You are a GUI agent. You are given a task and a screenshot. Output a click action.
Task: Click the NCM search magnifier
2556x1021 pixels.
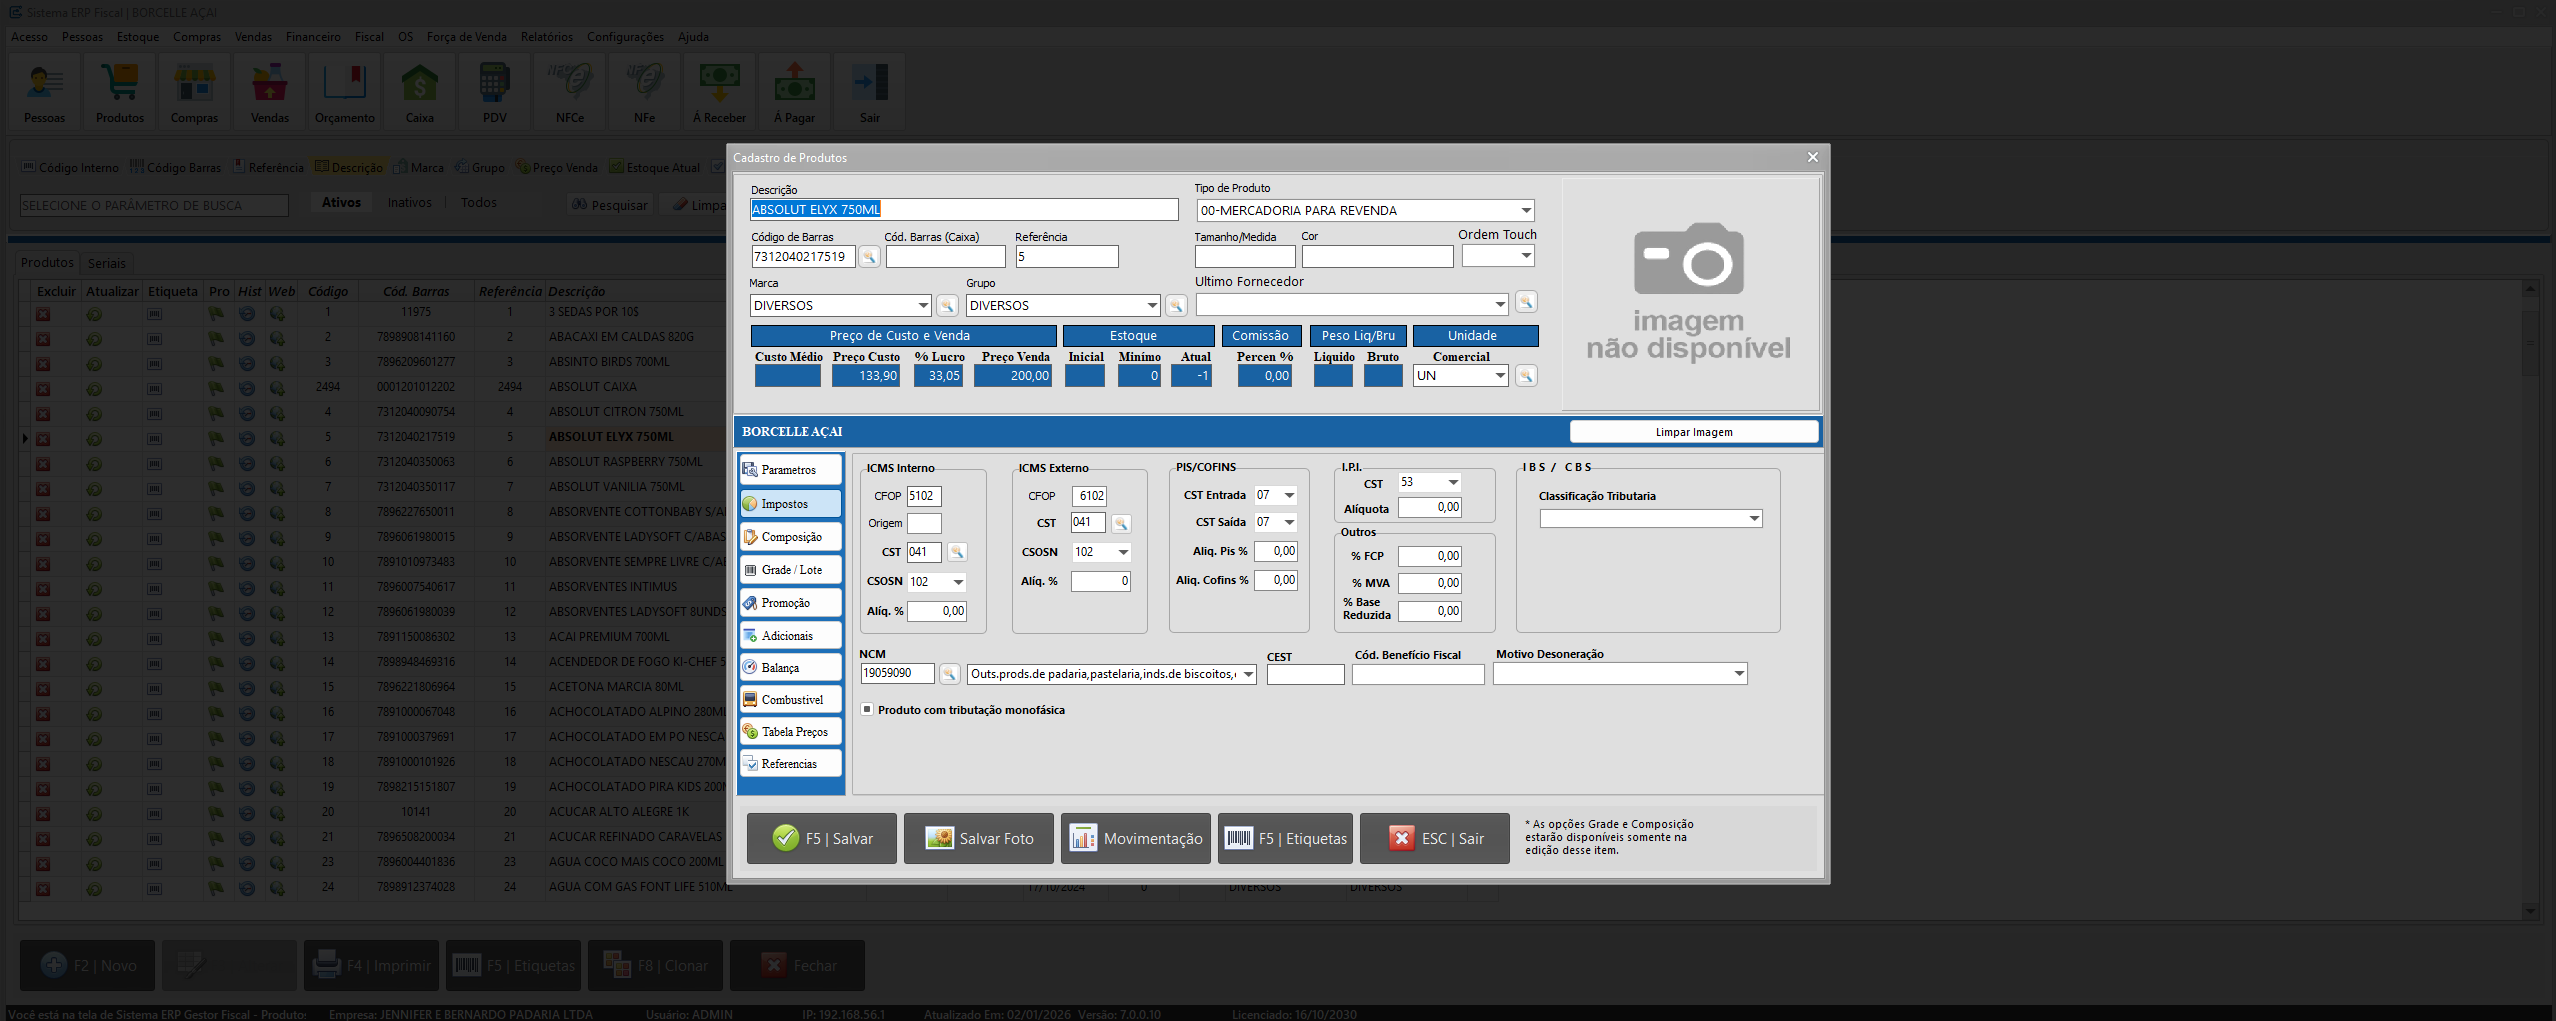coord(948,673)
